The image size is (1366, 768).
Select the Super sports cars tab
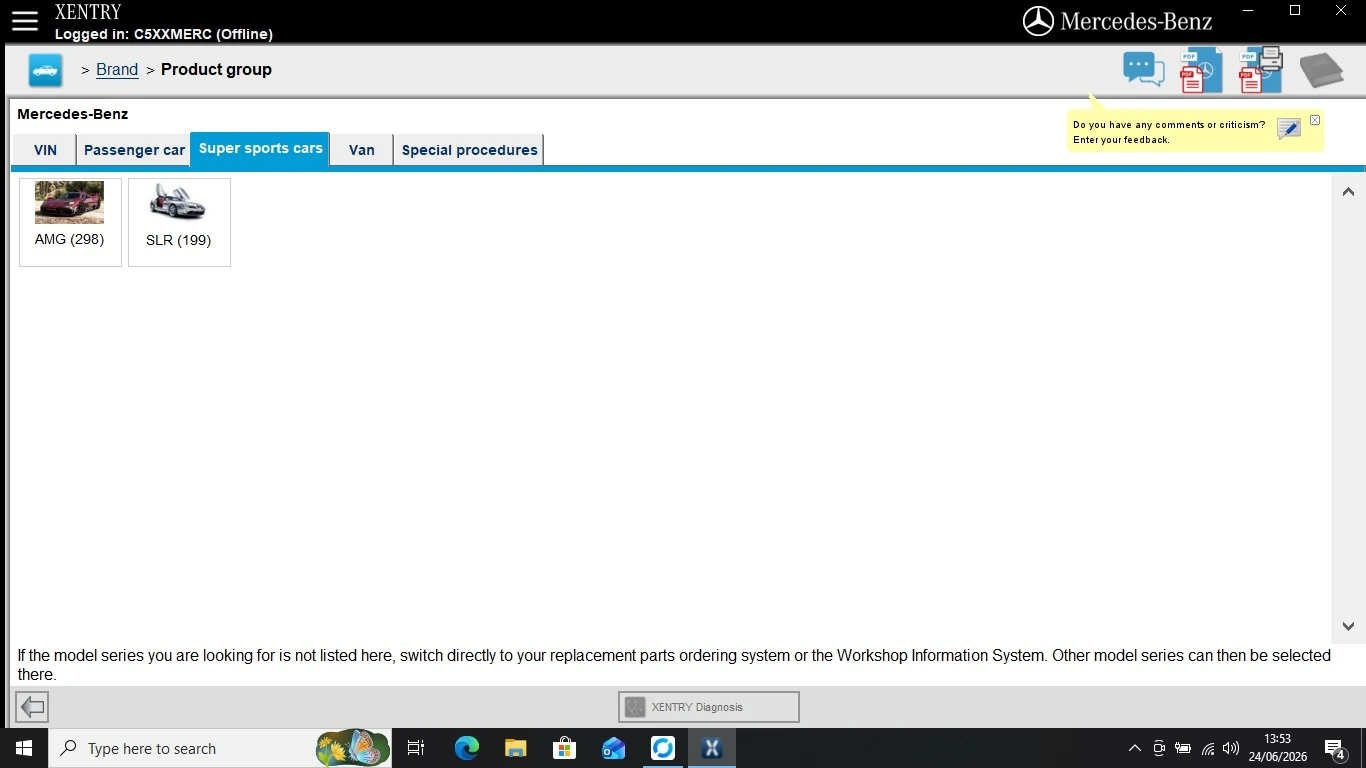[260, 148]
